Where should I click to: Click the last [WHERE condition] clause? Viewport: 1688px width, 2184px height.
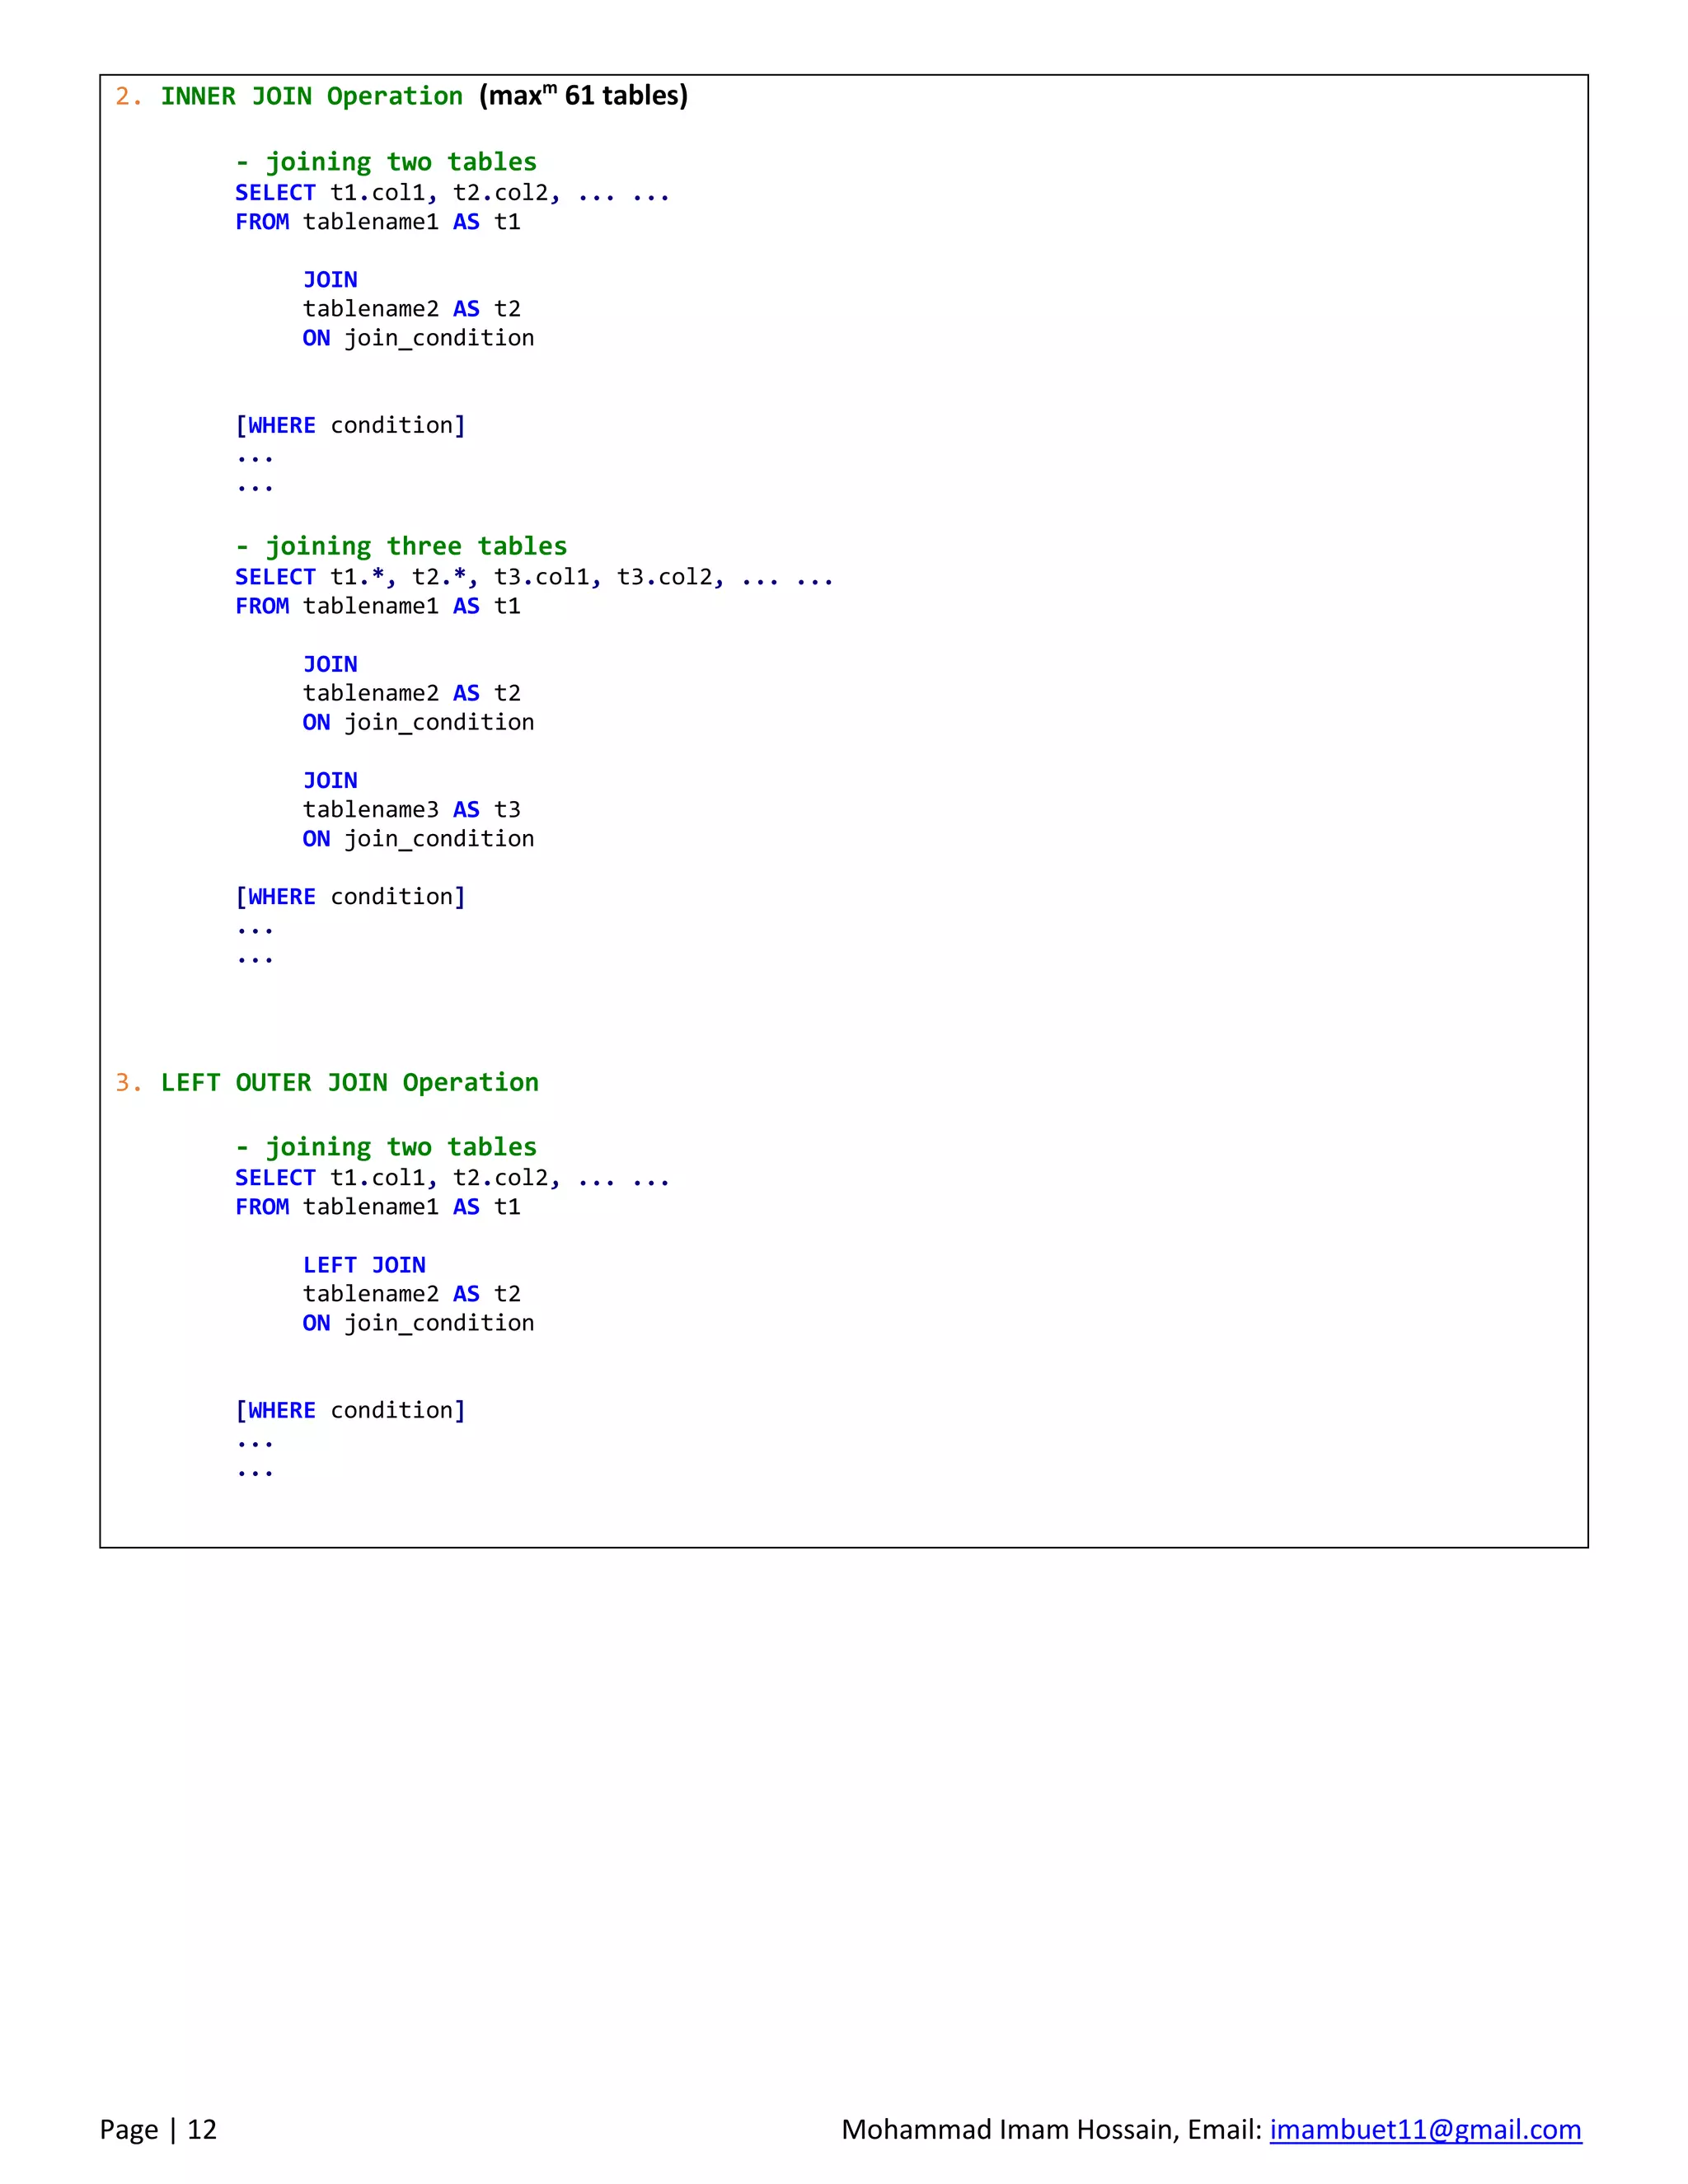click(350, 1410)
